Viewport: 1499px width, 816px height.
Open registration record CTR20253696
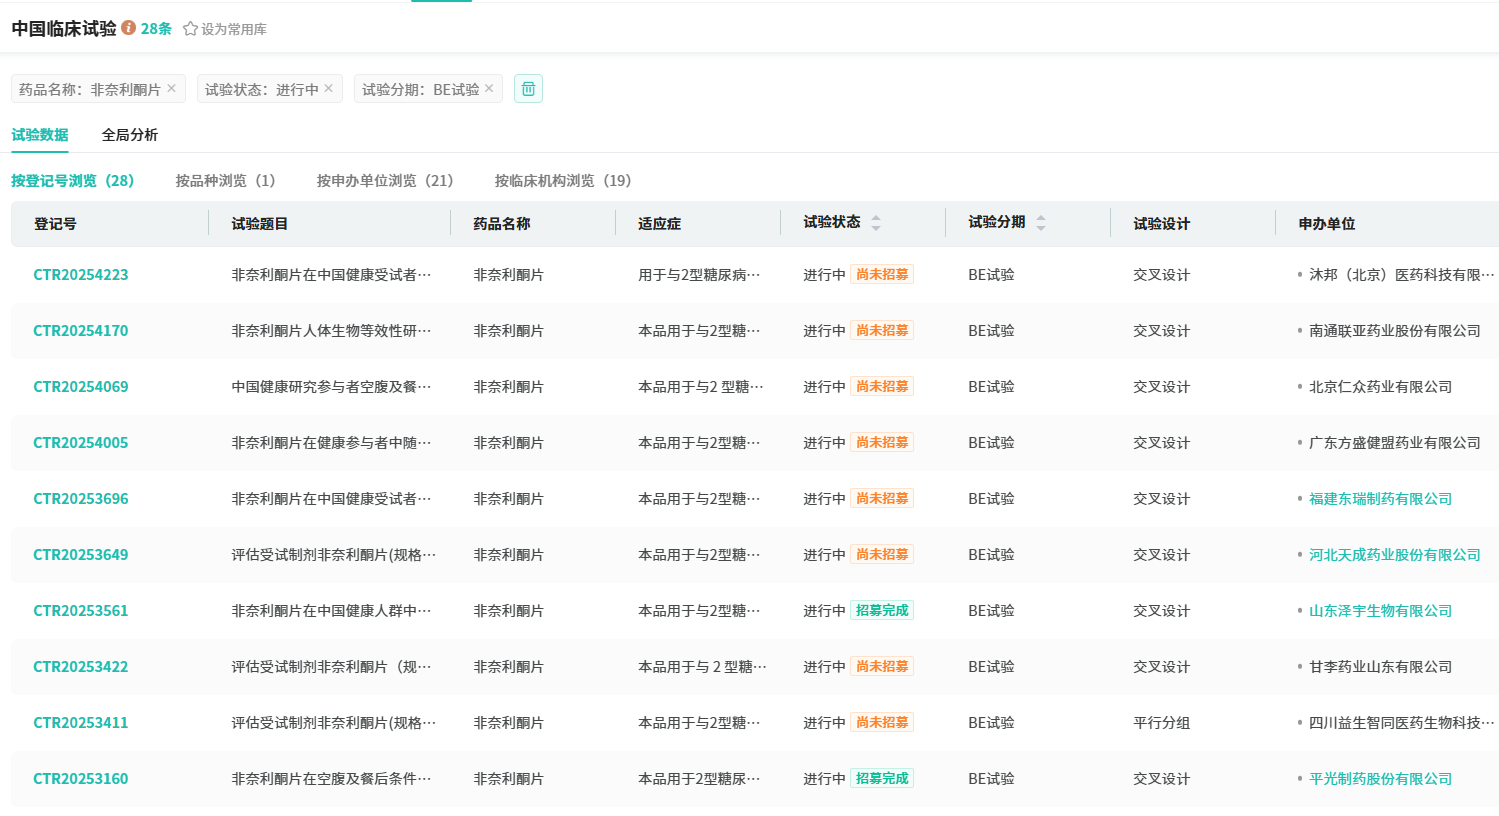[x=81, y=499]
